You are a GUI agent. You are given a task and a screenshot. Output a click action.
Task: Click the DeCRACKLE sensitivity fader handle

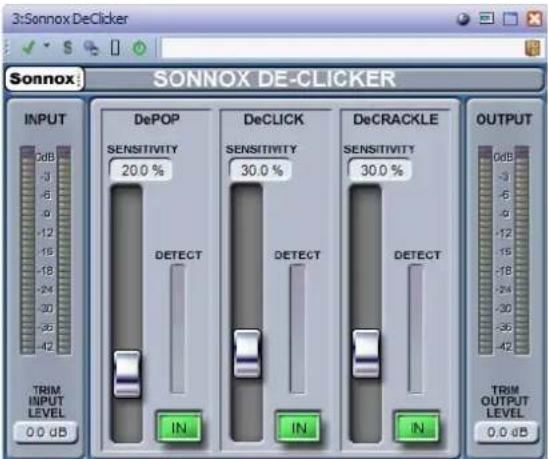(366, 353)
